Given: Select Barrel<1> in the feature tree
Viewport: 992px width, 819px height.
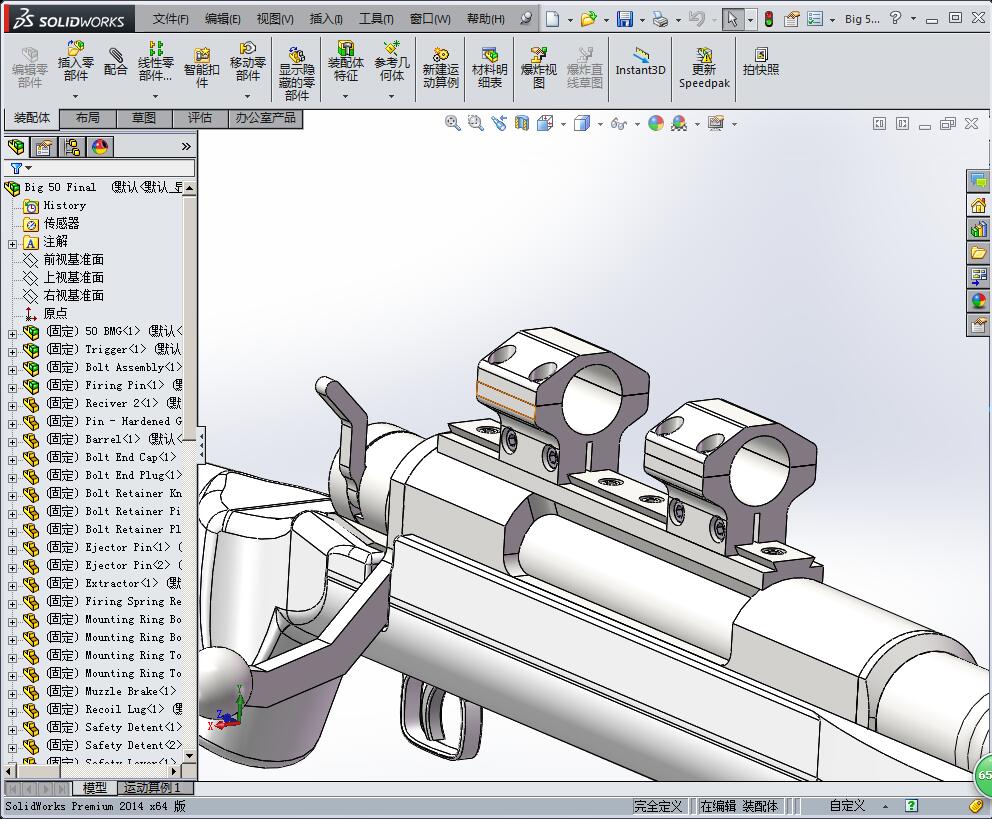Looking at the screenshot, I should (x=112, y=439).
